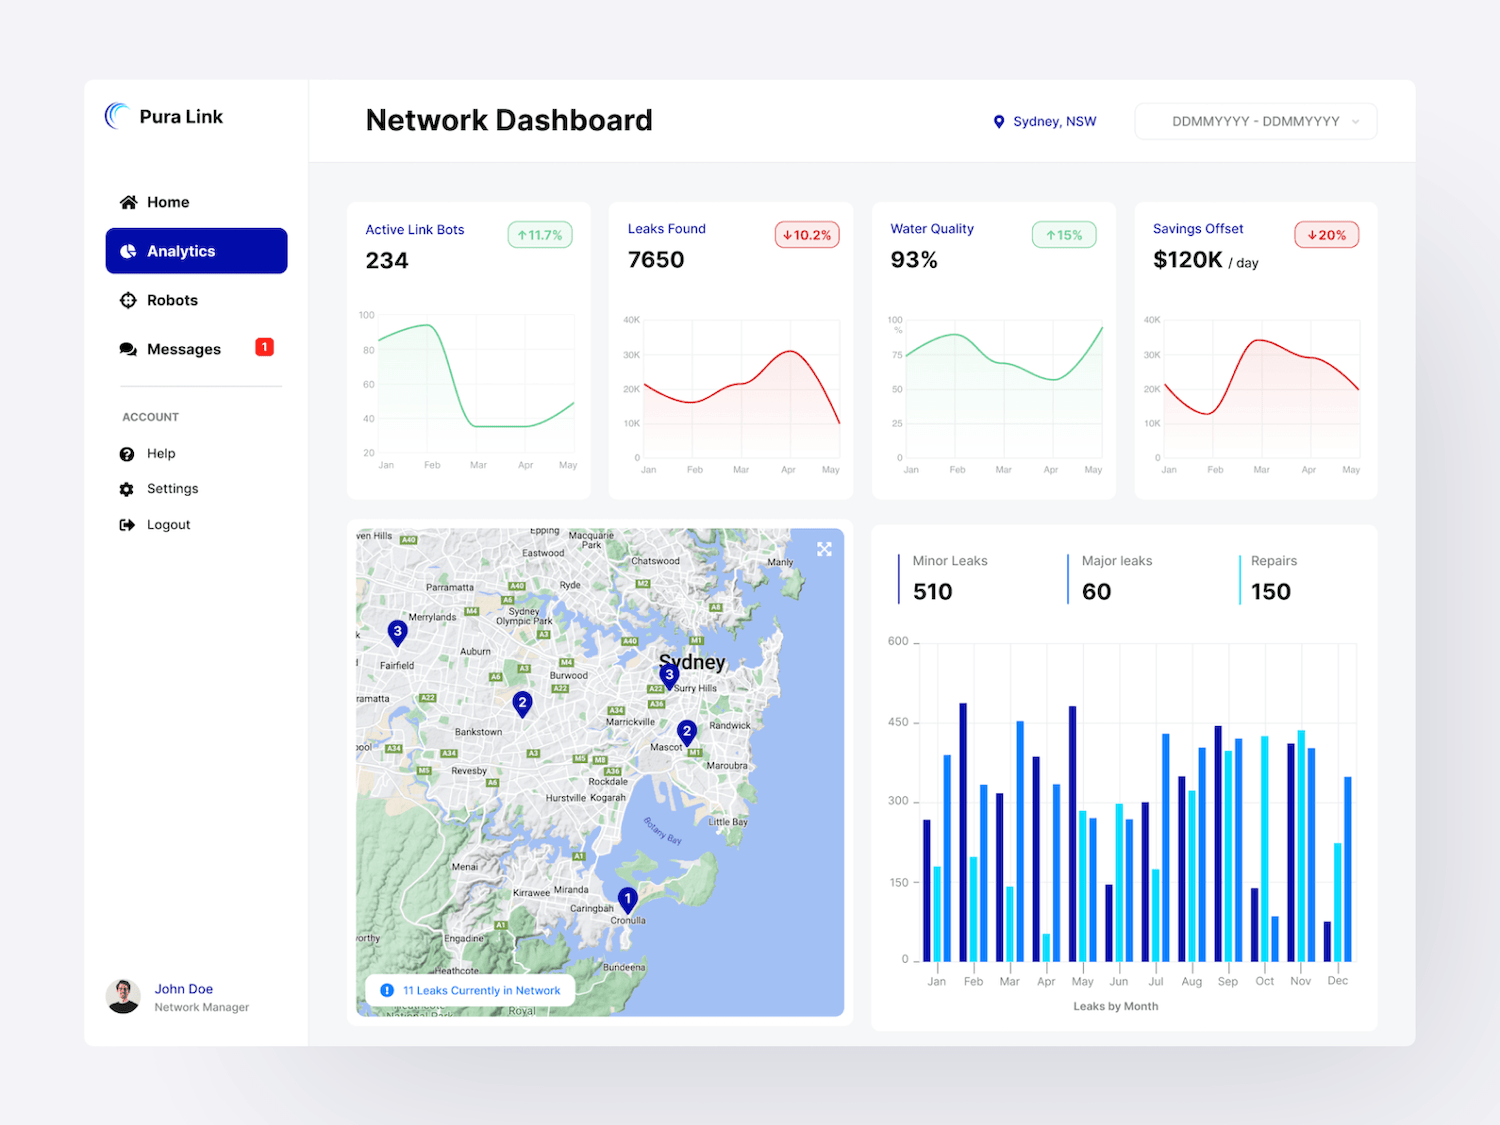1500x1125 pixels.
Task: Click the Leaks Found 10.2% decrease badge
Action: tap(806, 235)
